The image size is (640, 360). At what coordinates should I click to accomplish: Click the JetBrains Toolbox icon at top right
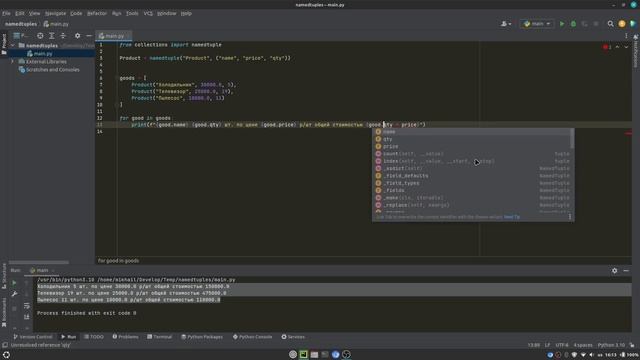pyautogui.click(x=633, y=24)
